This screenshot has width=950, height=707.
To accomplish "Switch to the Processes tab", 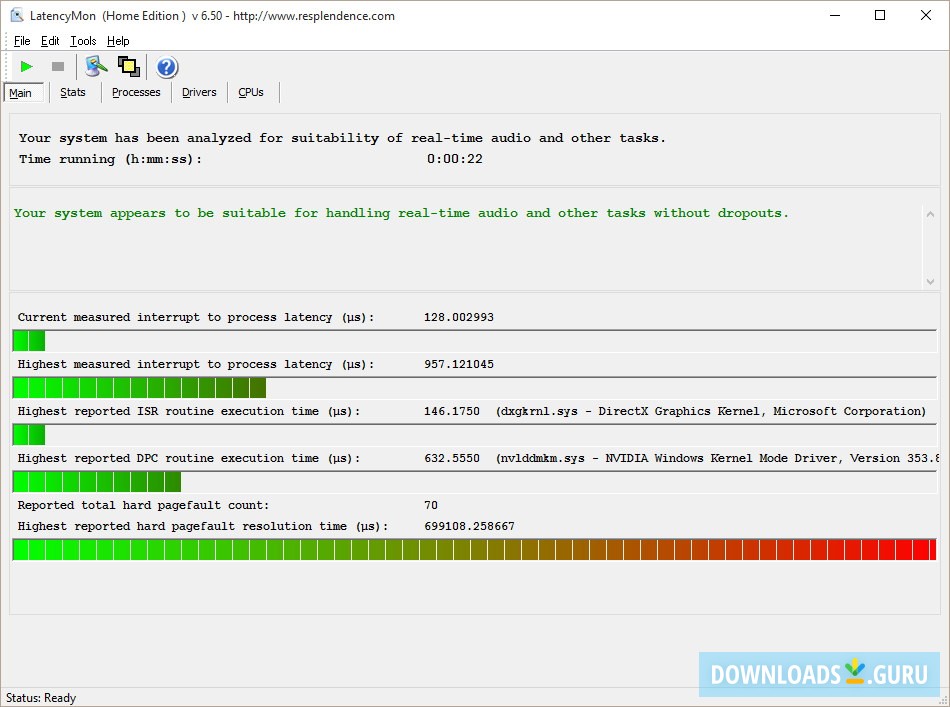I will click(136, 92).
